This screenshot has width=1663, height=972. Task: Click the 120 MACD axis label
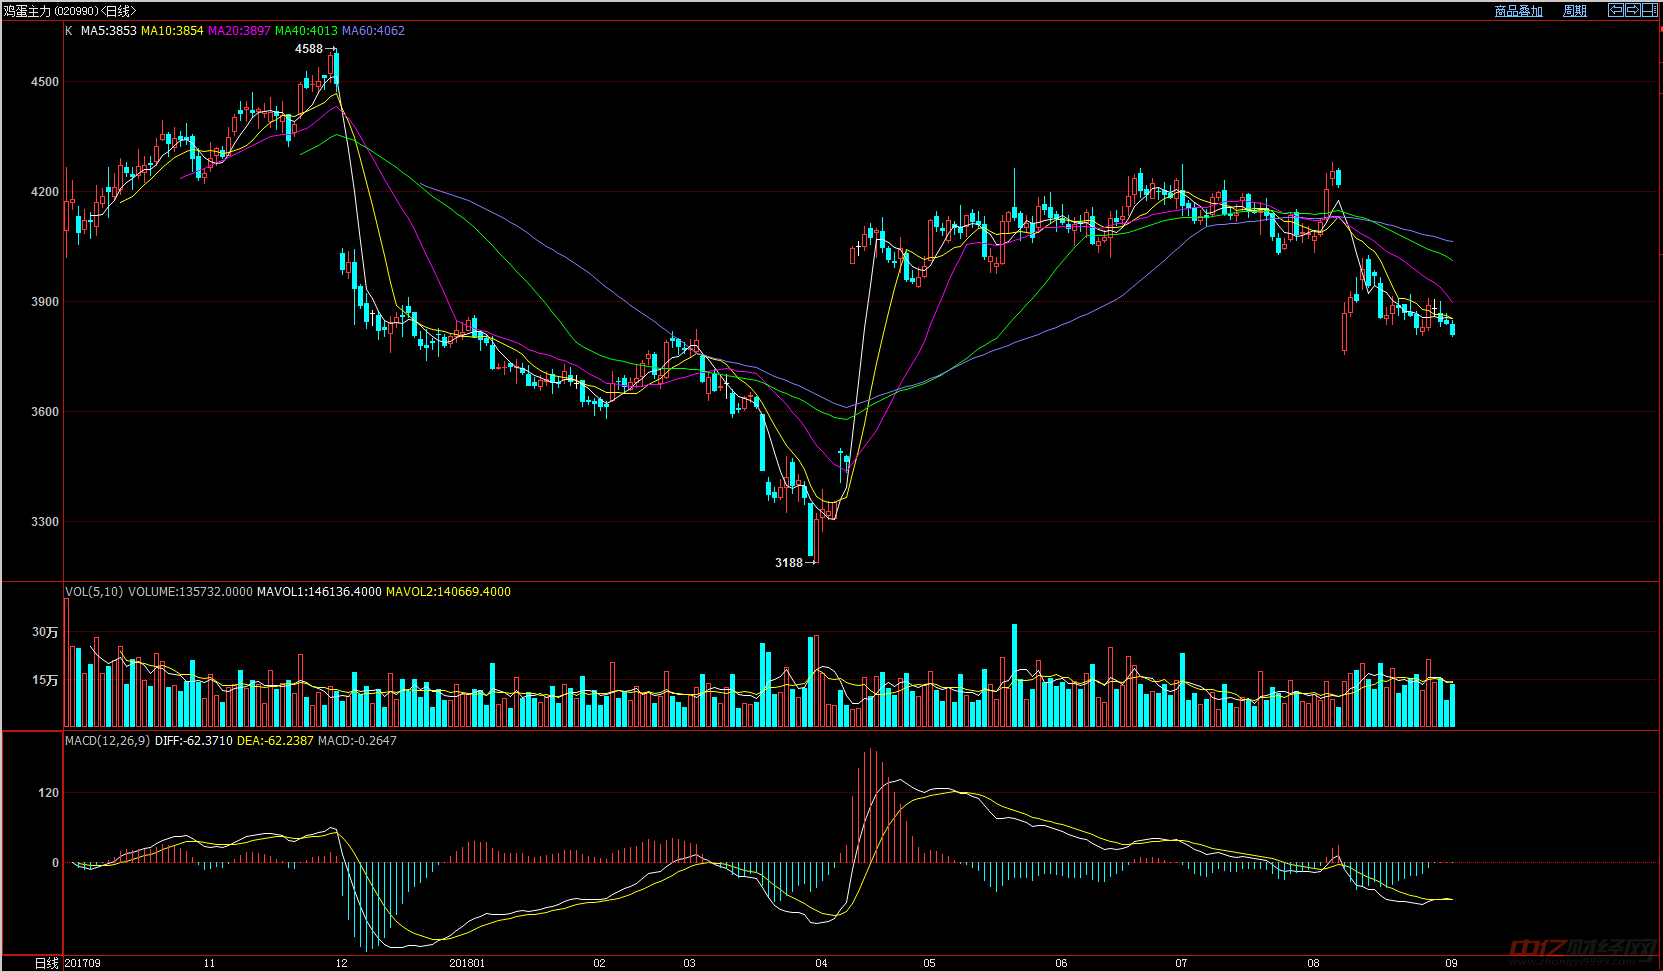(x=49, y=793)
